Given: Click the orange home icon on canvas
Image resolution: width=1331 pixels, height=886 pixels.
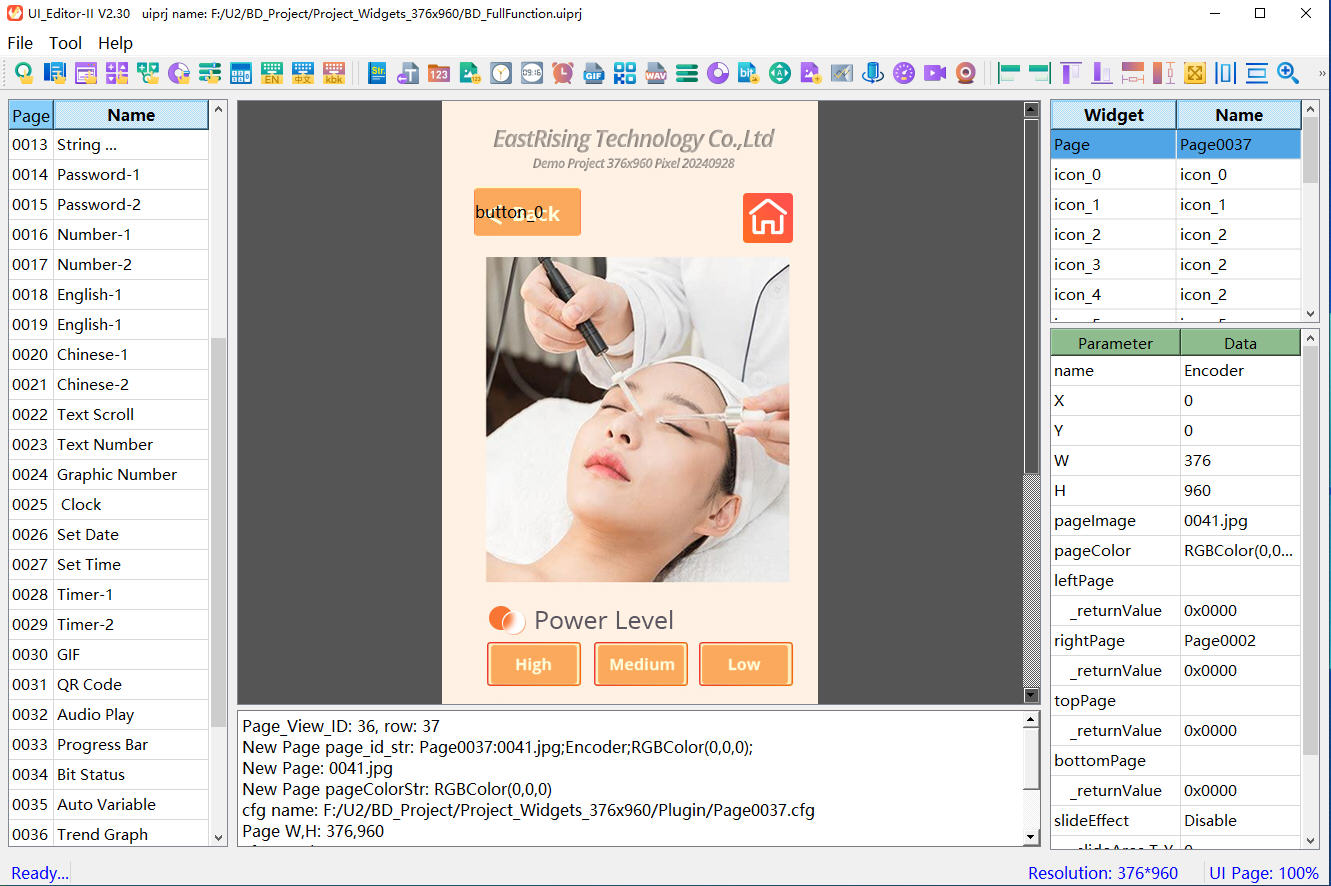Looking at the screenshot, I should (768, 218).
